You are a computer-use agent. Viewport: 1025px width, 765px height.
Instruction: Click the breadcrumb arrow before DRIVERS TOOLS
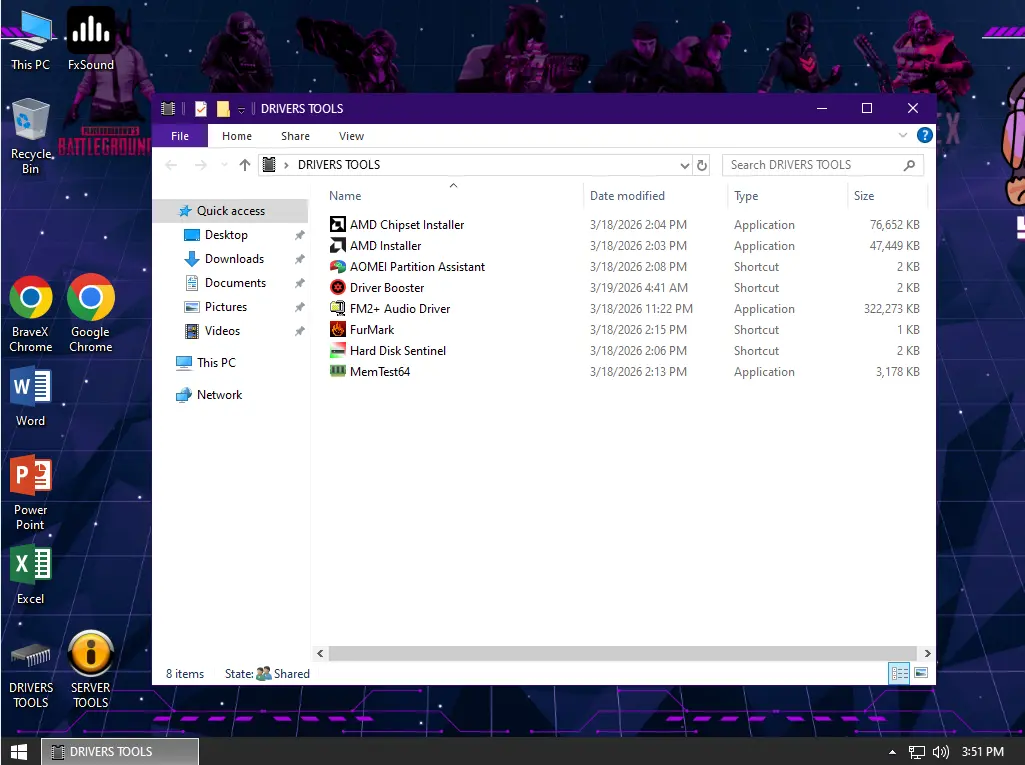286,165
